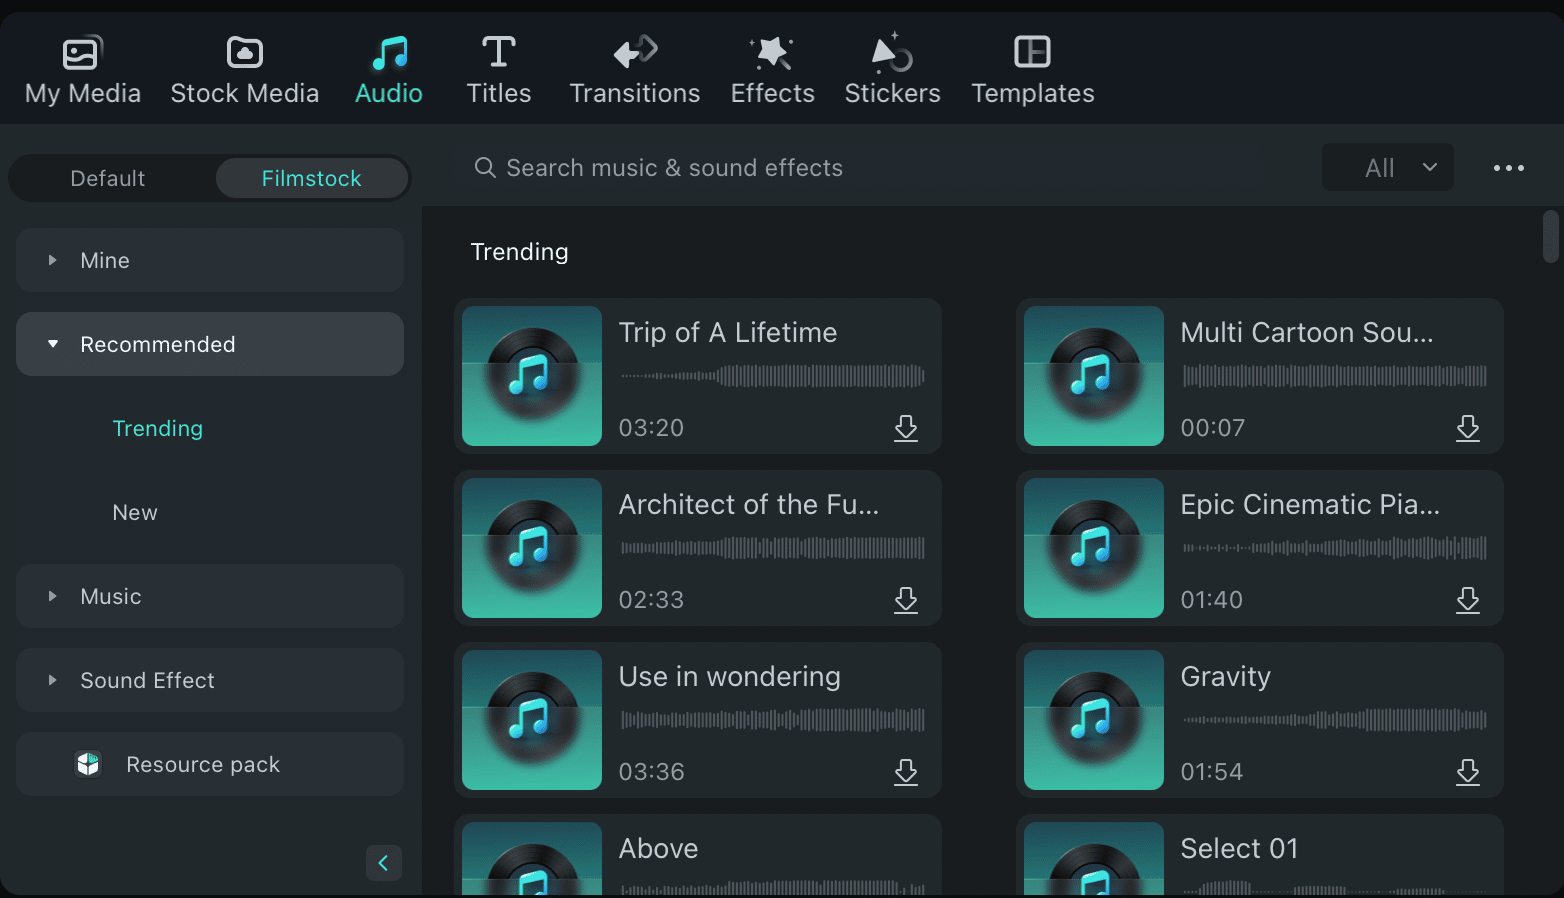Image resolution: width=1564 pixels, height=898 pixels.
Task: Open the three-dot more options menu
Action: (1508, 168)
